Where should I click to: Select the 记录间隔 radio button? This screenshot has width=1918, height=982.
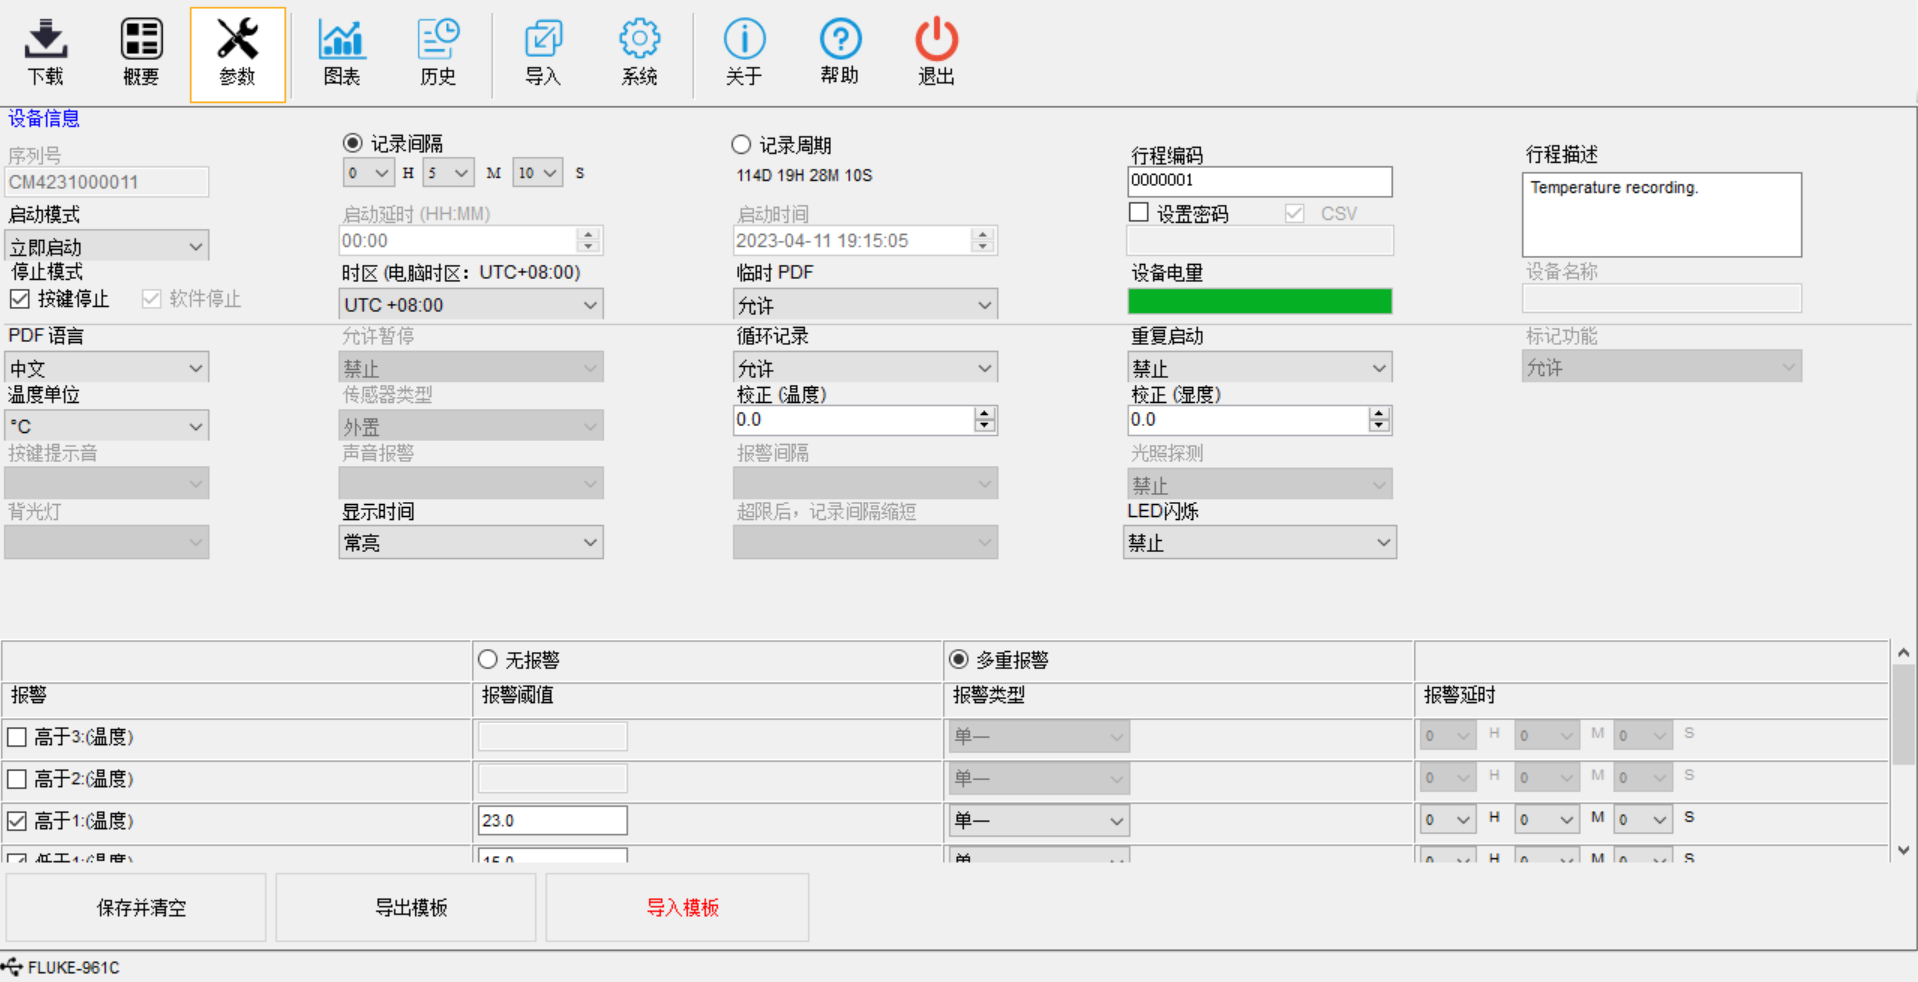[352, 143]
